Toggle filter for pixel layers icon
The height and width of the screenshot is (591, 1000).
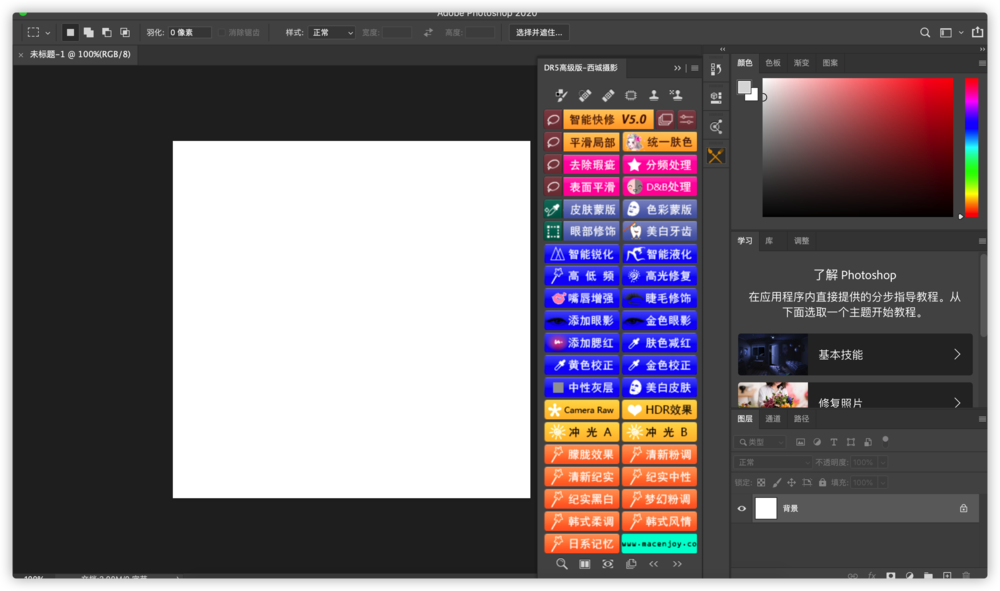(x=800, y=442)
